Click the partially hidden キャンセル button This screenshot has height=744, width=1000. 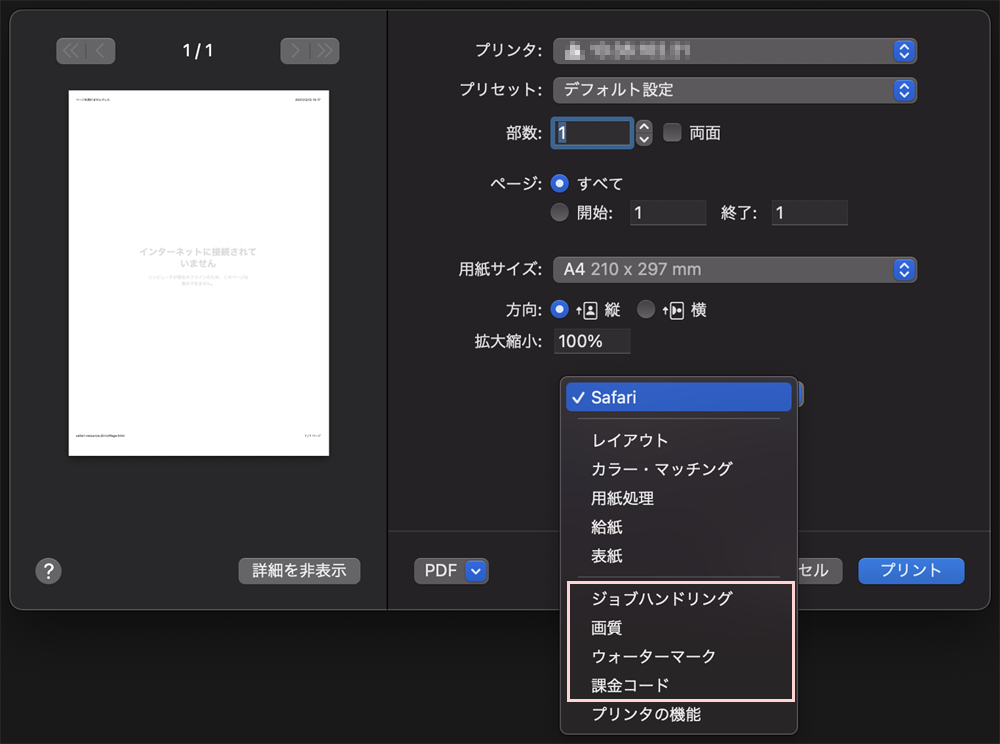point(820,571)
